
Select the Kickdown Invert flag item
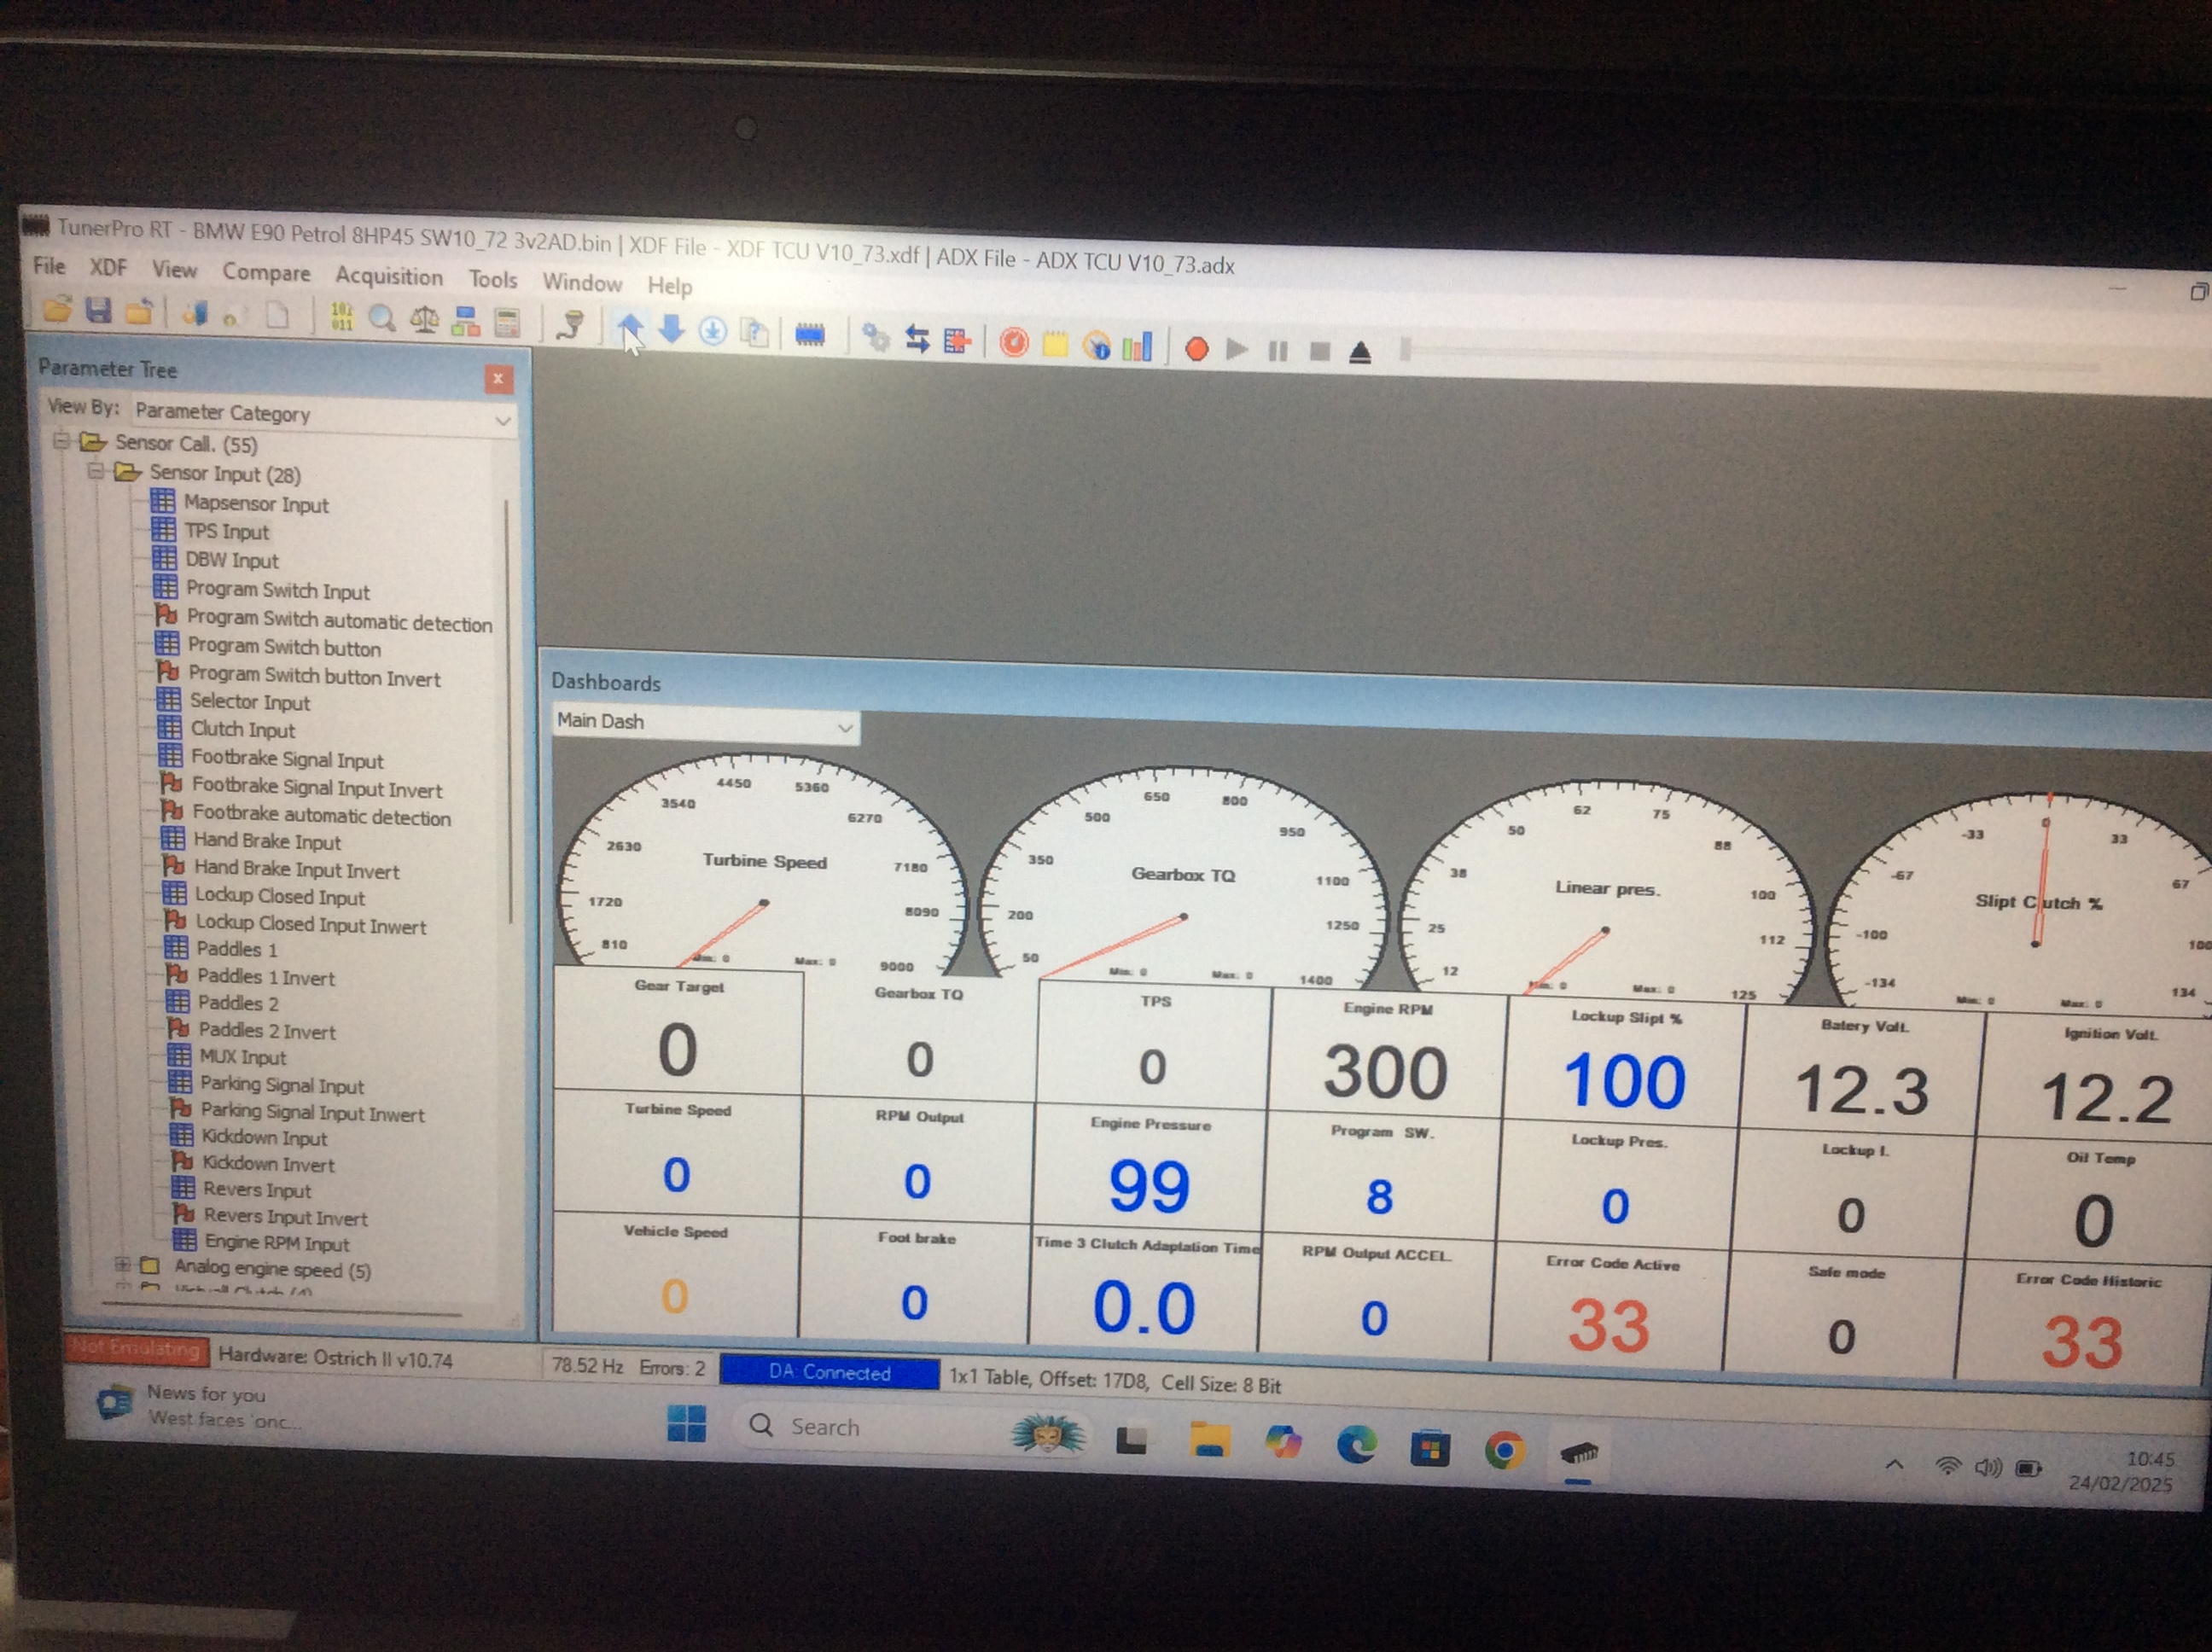(x=267, y=1164)
